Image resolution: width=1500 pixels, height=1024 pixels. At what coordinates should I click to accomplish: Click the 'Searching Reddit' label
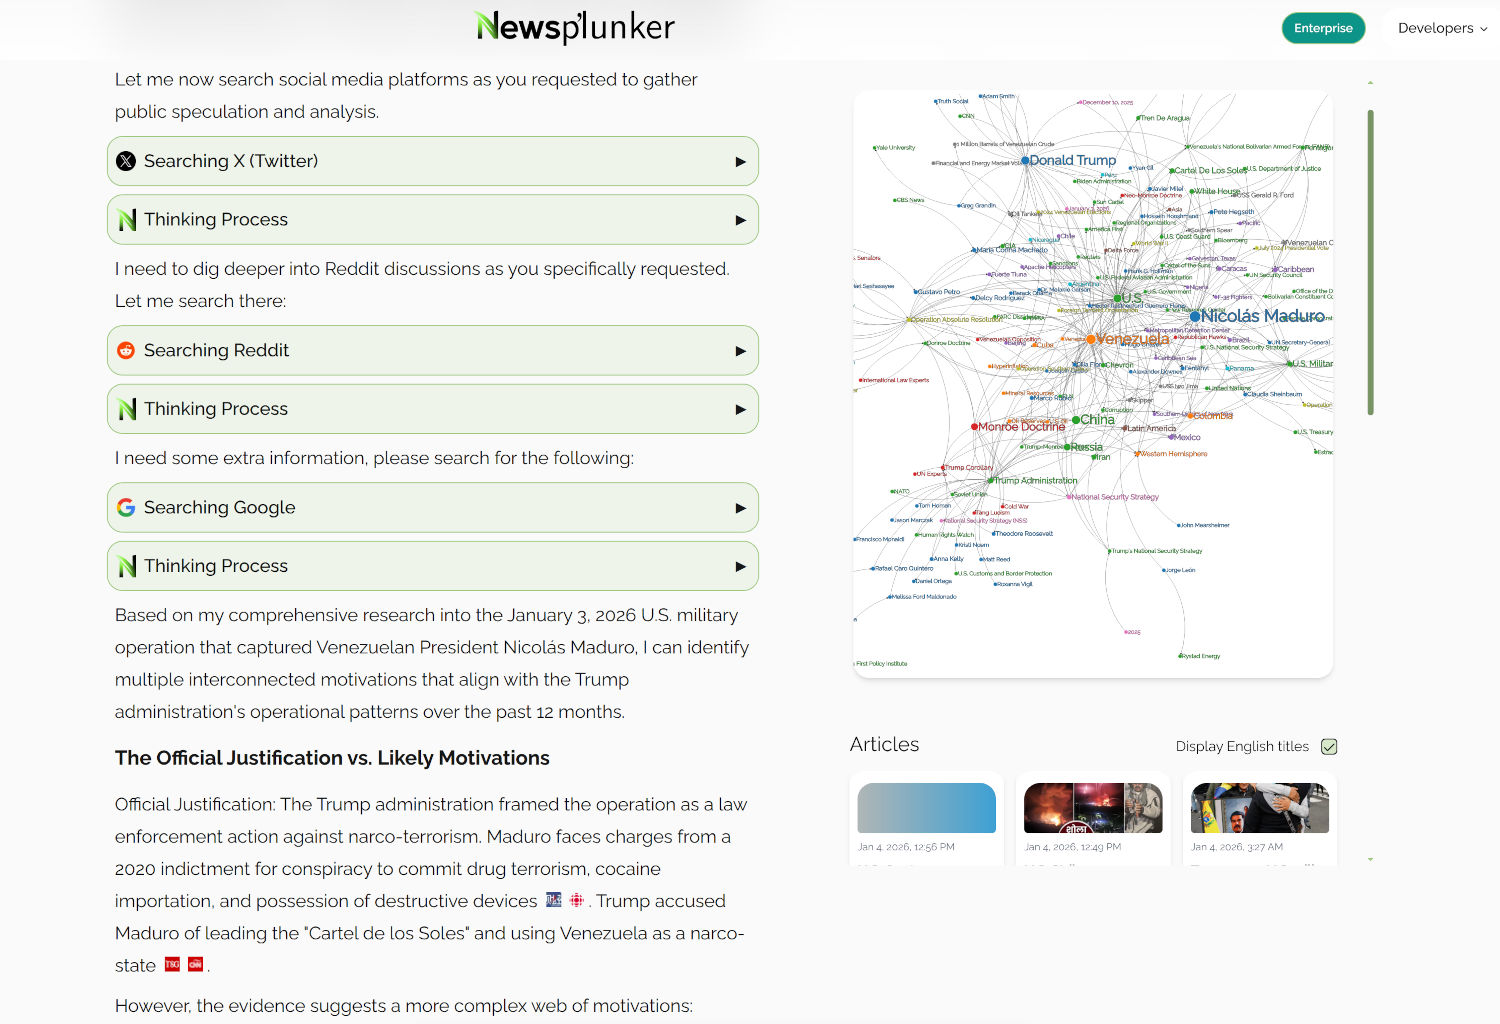[216, 350]
